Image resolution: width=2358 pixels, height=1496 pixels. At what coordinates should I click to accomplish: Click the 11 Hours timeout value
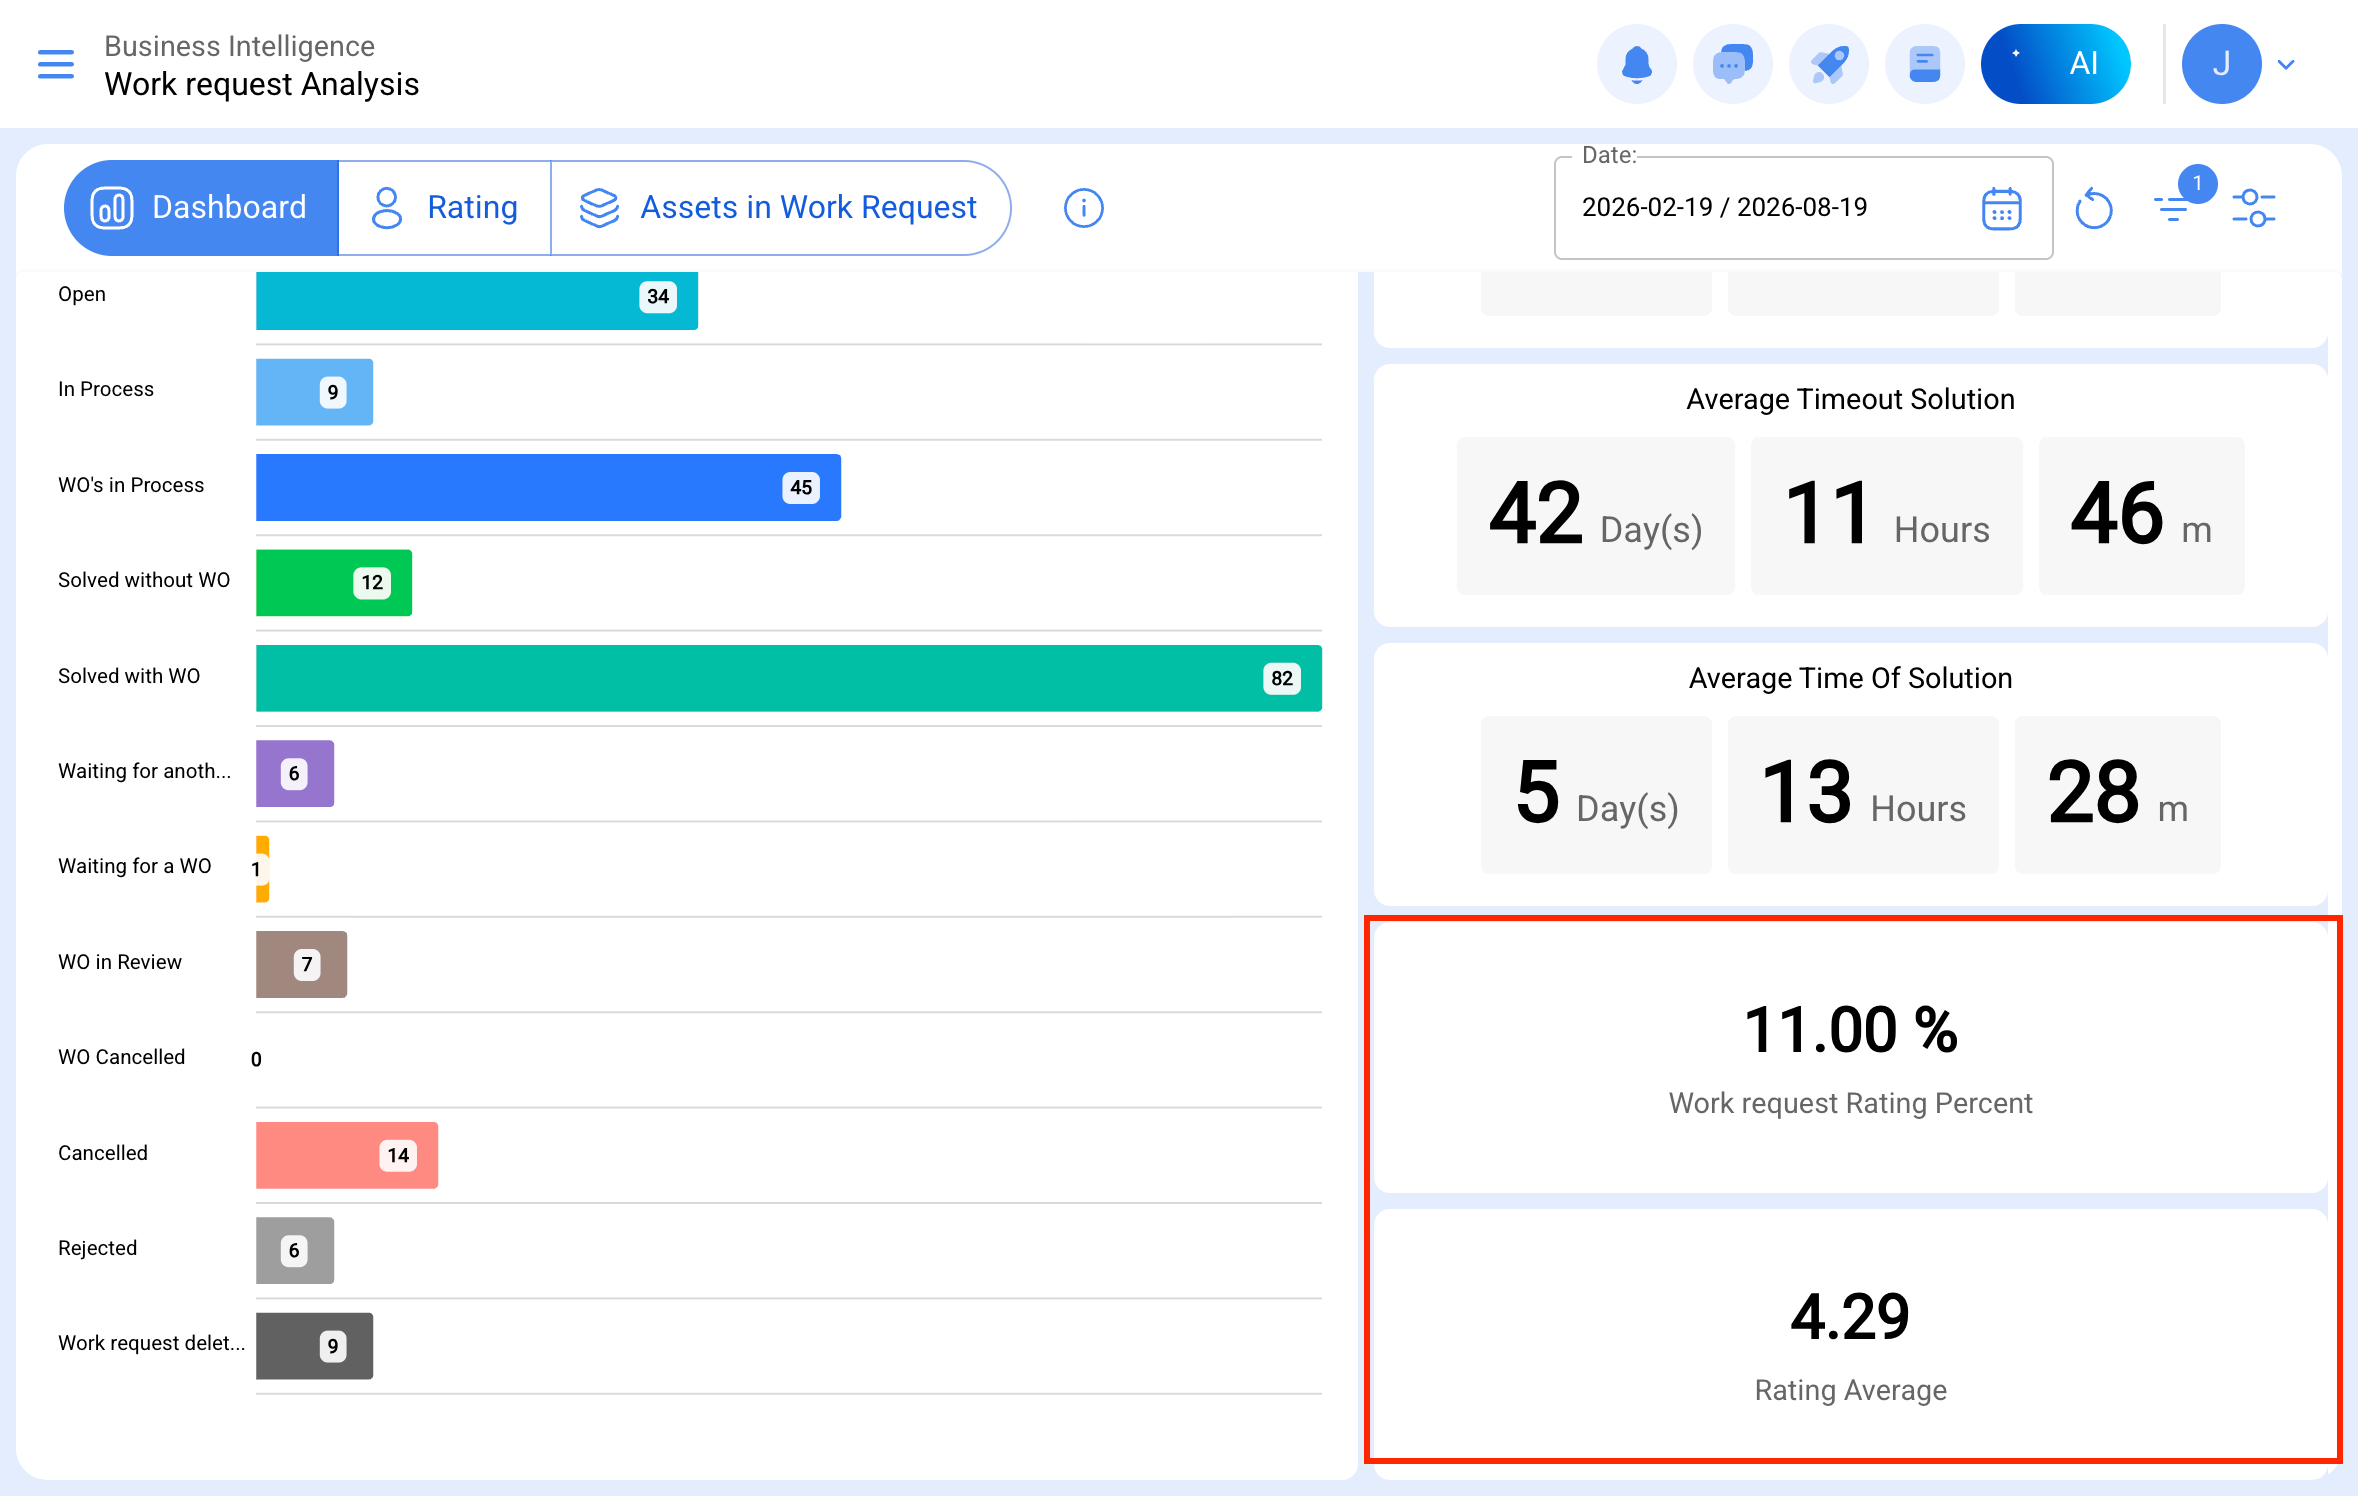tap(1887, 516)
